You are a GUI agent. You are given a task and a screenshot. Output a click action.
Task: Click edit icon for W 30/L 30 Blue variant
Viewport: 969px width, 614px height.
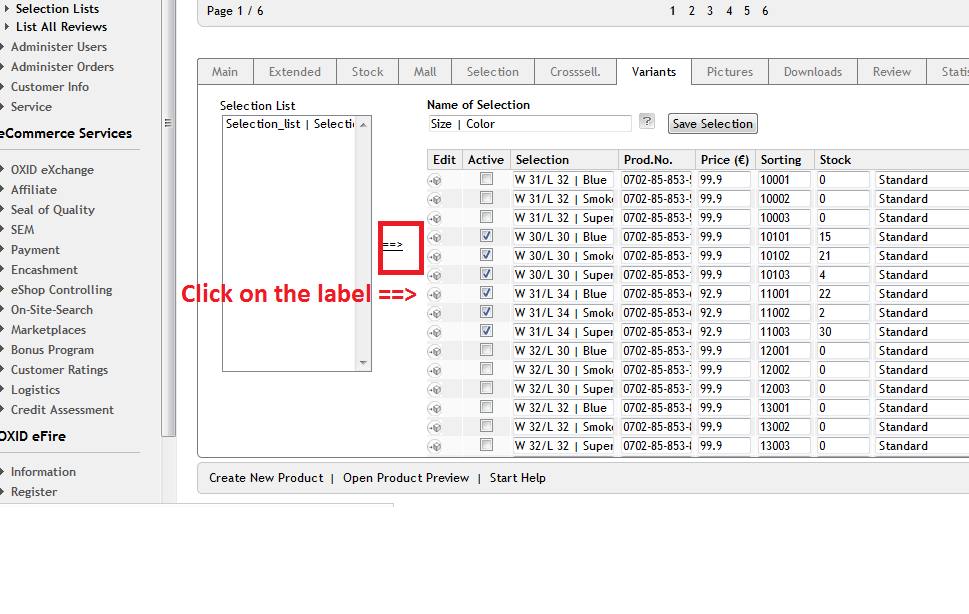tap(435, 237)
